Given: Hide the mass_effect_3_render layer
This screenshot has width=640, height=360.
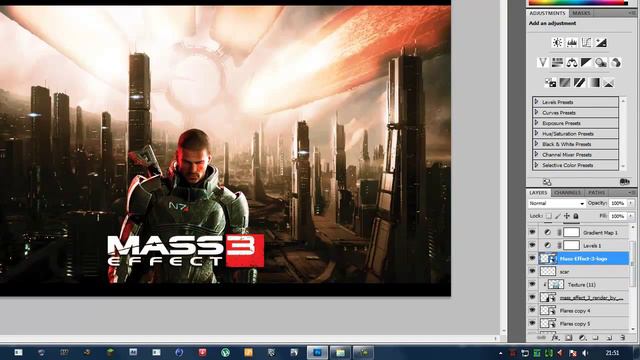Looking at the screenshot, I should click(x=532, y=298).
